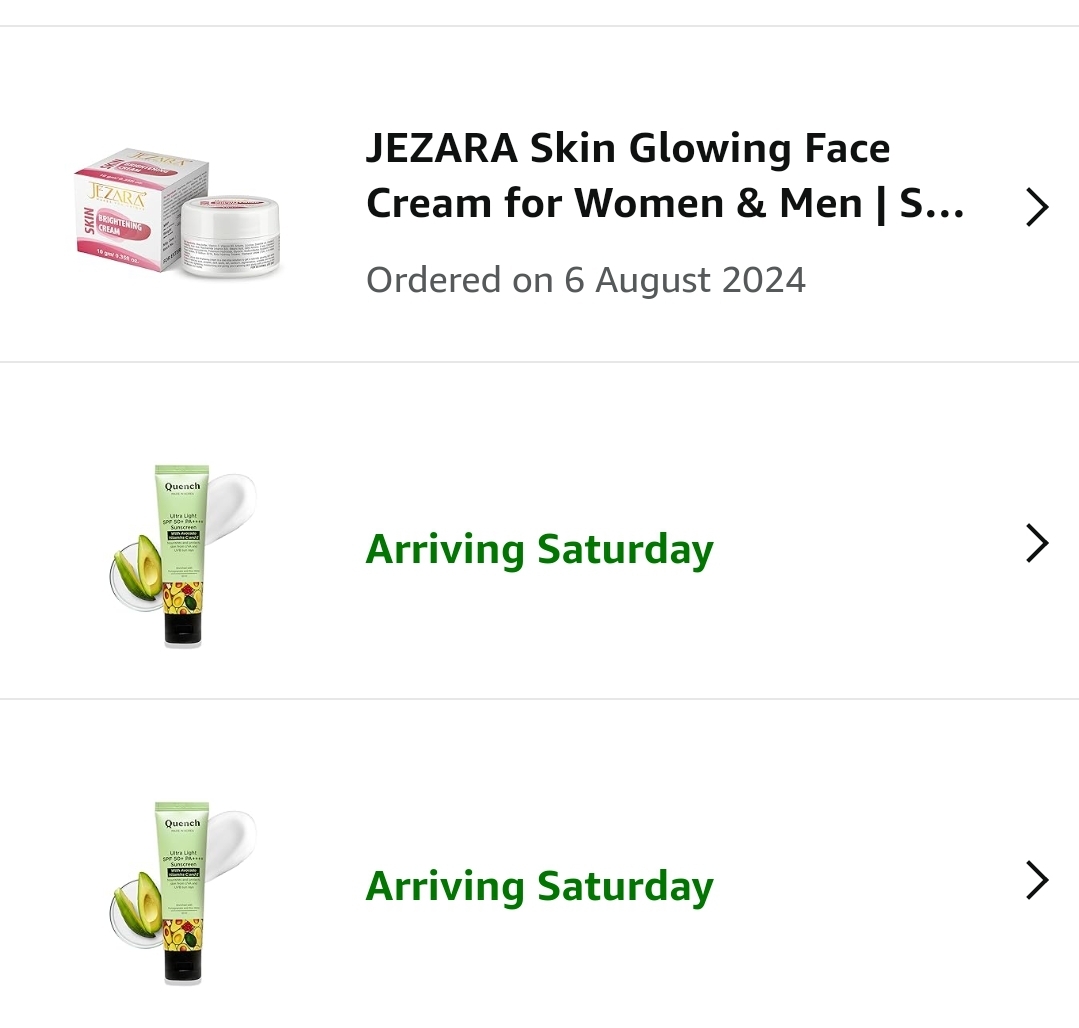The height and width of the screenshot is (1028, 1079).
Task: Click the avocado picture in the bottom sunscreen row
Action: 138,911
